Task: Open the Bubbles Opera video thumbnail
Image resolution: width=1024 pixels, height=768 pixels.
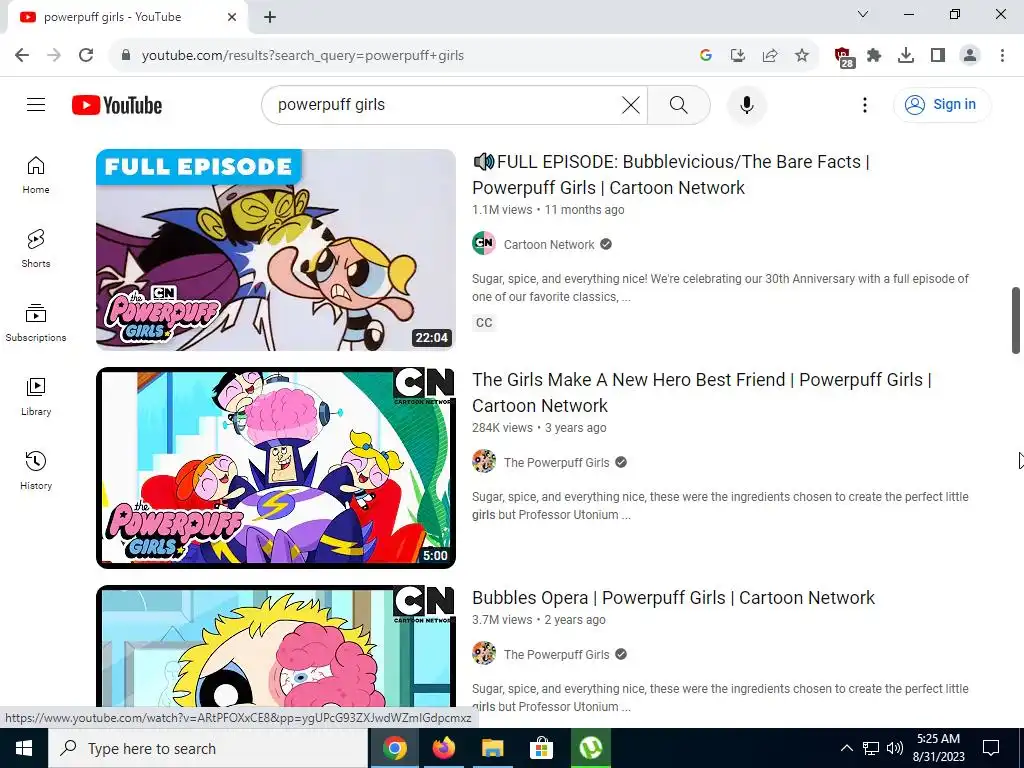Action: (276, 646)
